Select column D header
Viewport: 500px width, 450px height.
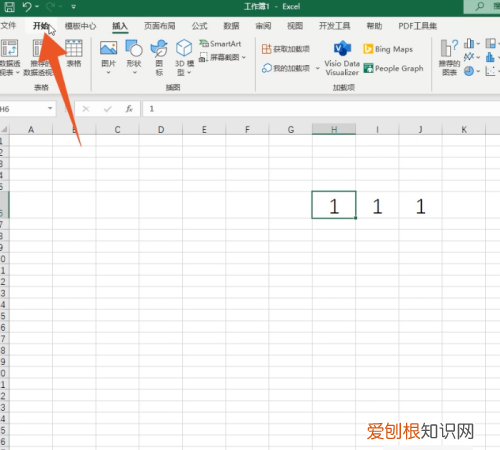(161, 129)
